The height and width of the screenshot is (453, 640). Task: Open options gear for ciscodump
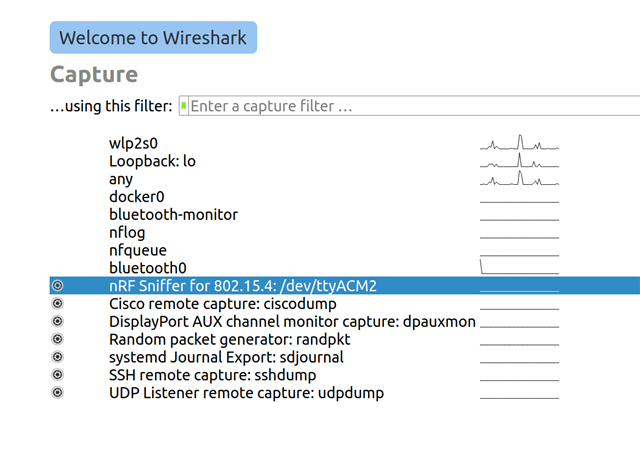click(x=58, y=304)
